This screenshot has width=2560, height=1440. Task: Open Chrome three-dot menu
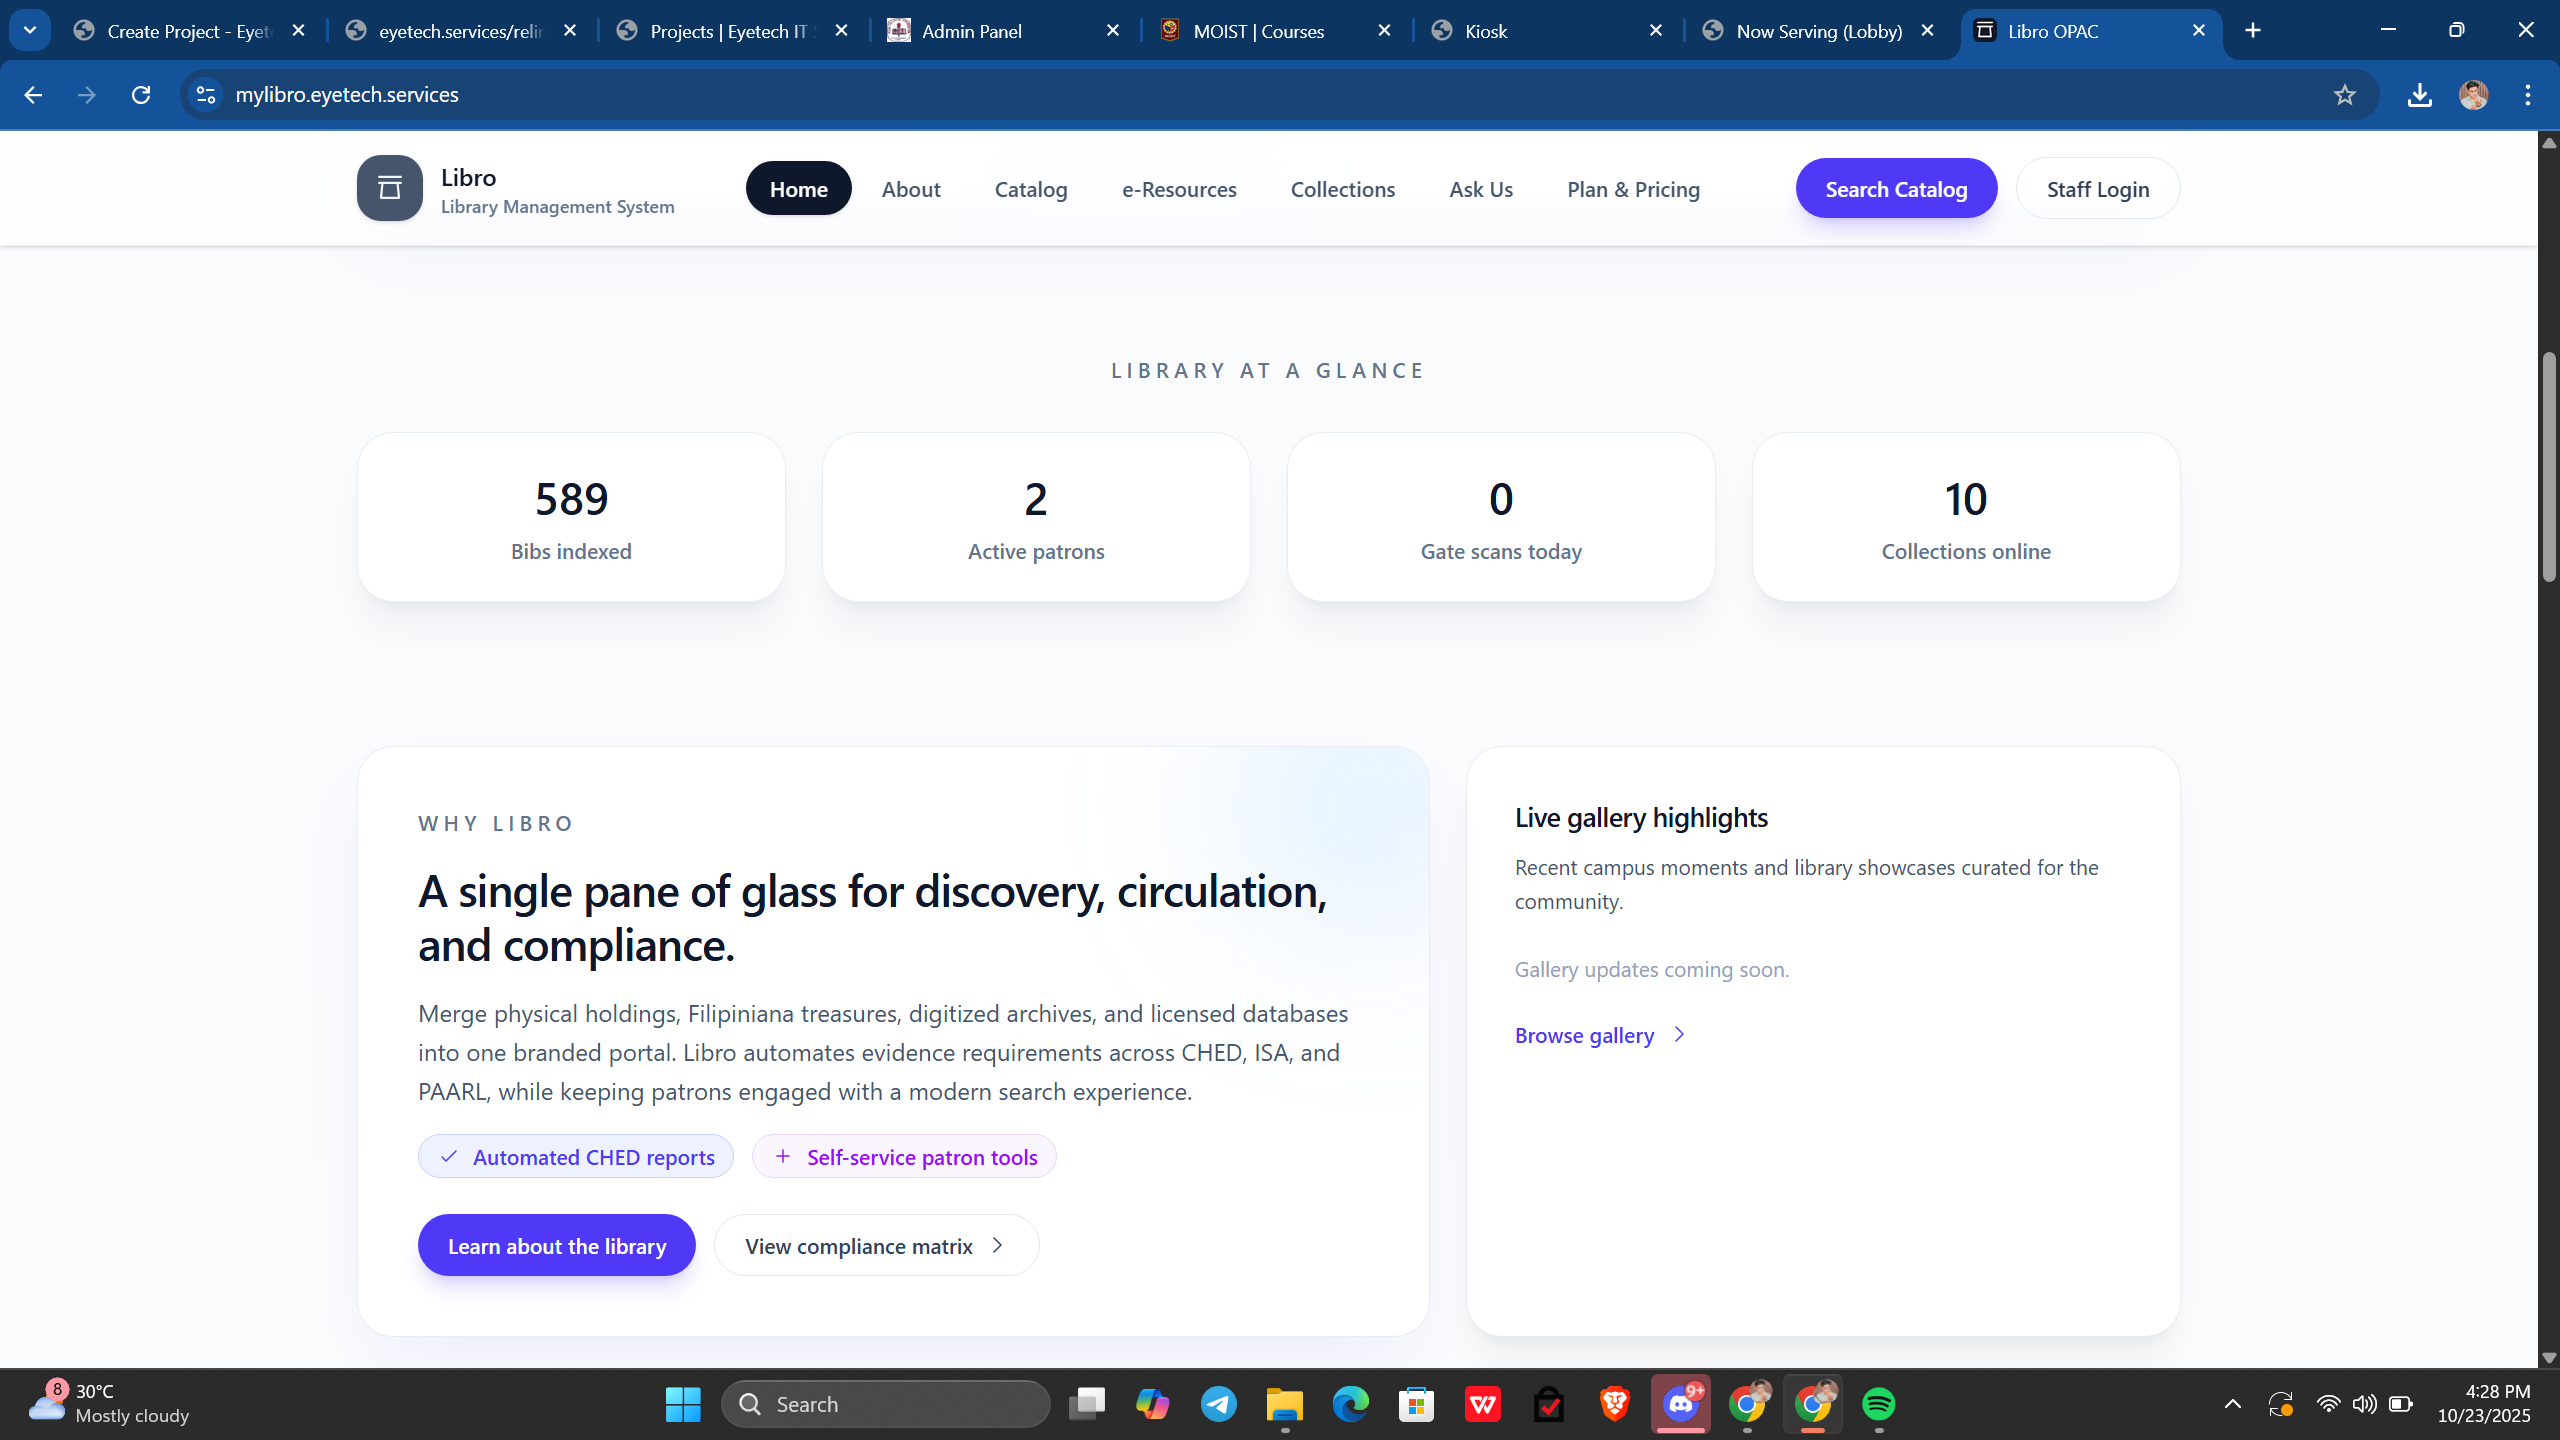pyautogui.click(x=2527, y=95)
